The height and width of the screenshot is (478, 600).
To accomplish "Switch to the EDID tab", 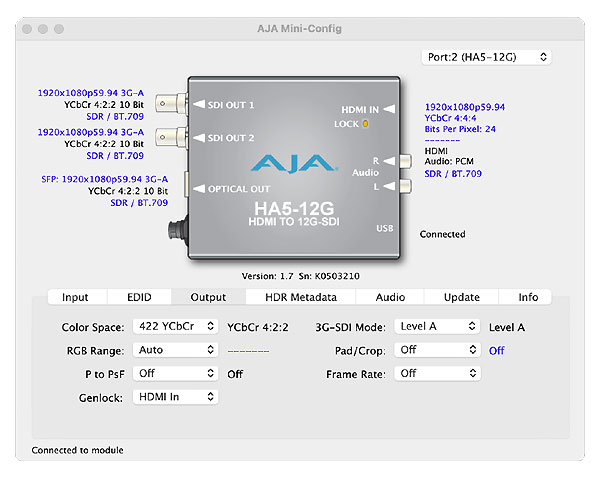I will [x=139, y=297].
